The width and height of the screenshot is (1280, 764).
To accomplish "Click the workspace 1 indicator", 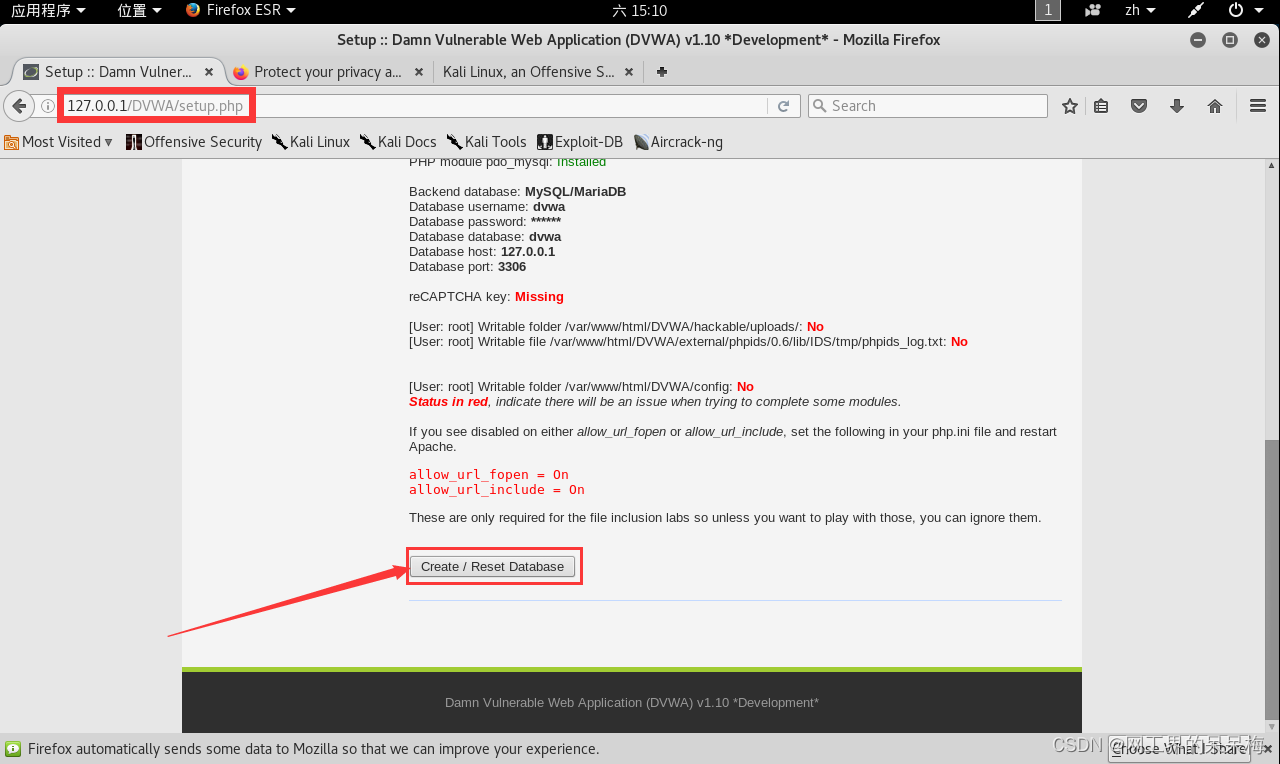I will (x=1048, y=10).
